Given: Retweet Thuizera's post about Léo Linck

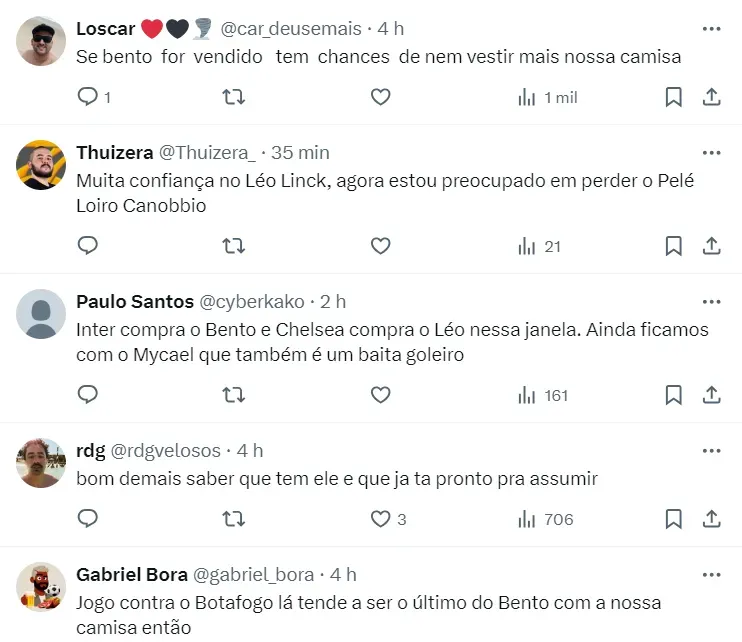Looking at the screenshot, I should [x=233, y=246].
